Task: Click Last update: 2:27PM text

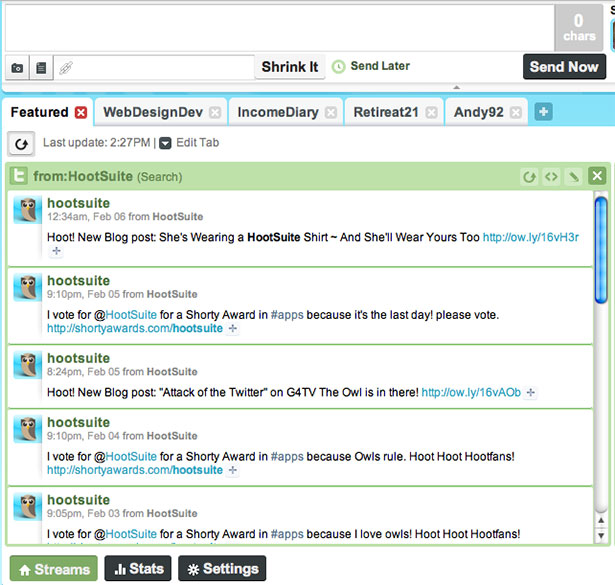Action: coord(96,143)
